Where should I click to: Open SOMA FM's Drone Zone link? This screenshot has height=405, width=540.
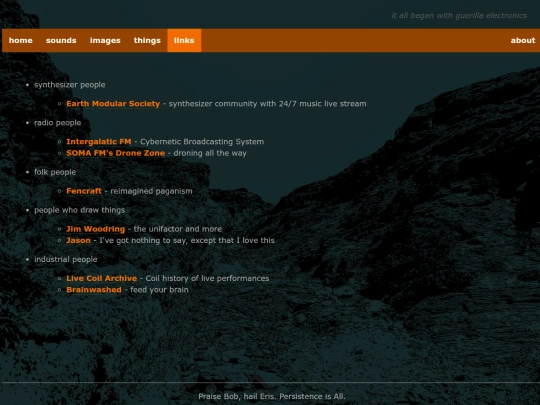[115, 153]
